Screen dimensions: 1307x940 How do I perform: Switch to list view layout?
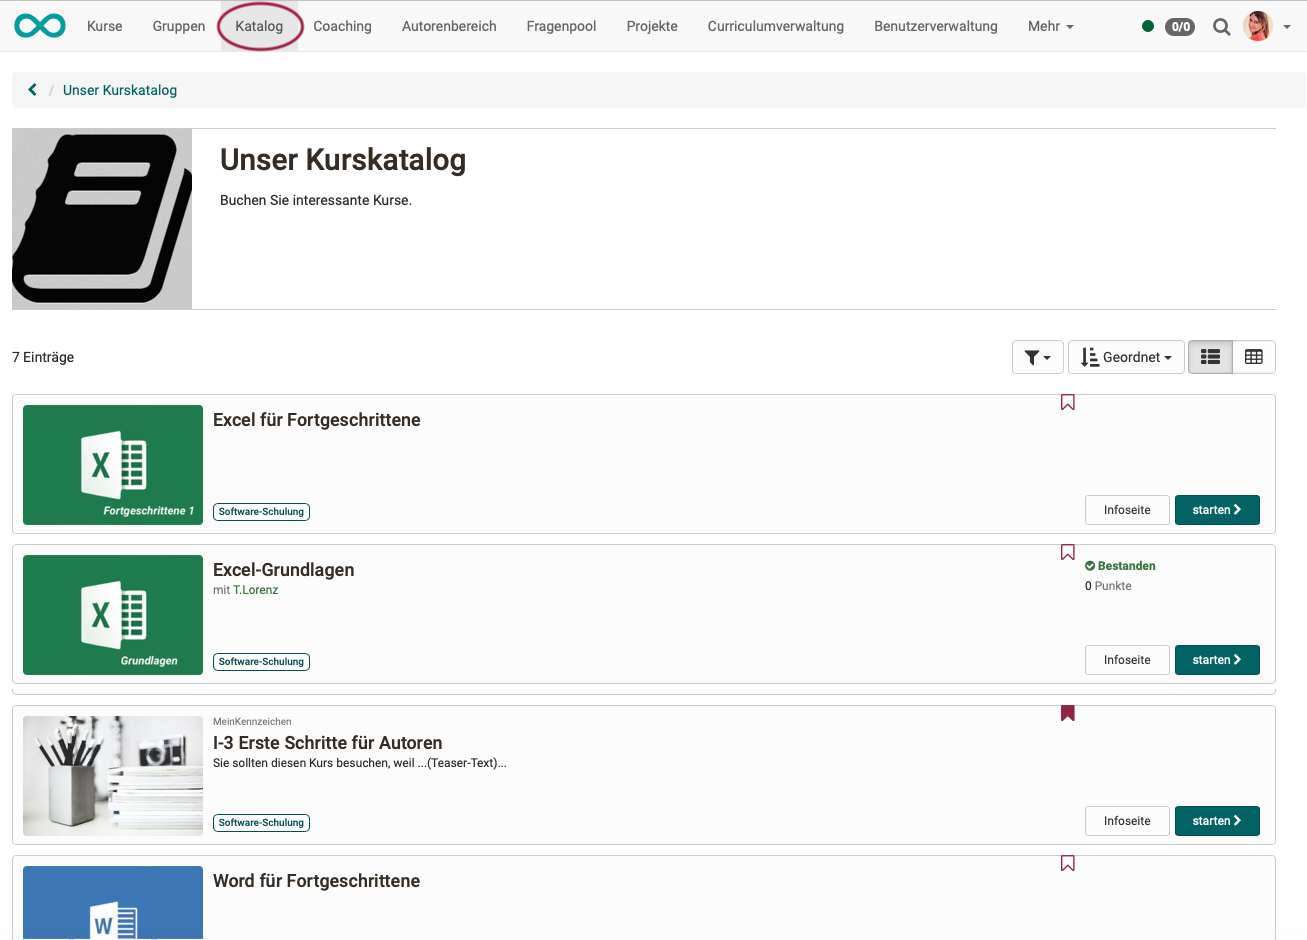click(x=1210, y=357)
